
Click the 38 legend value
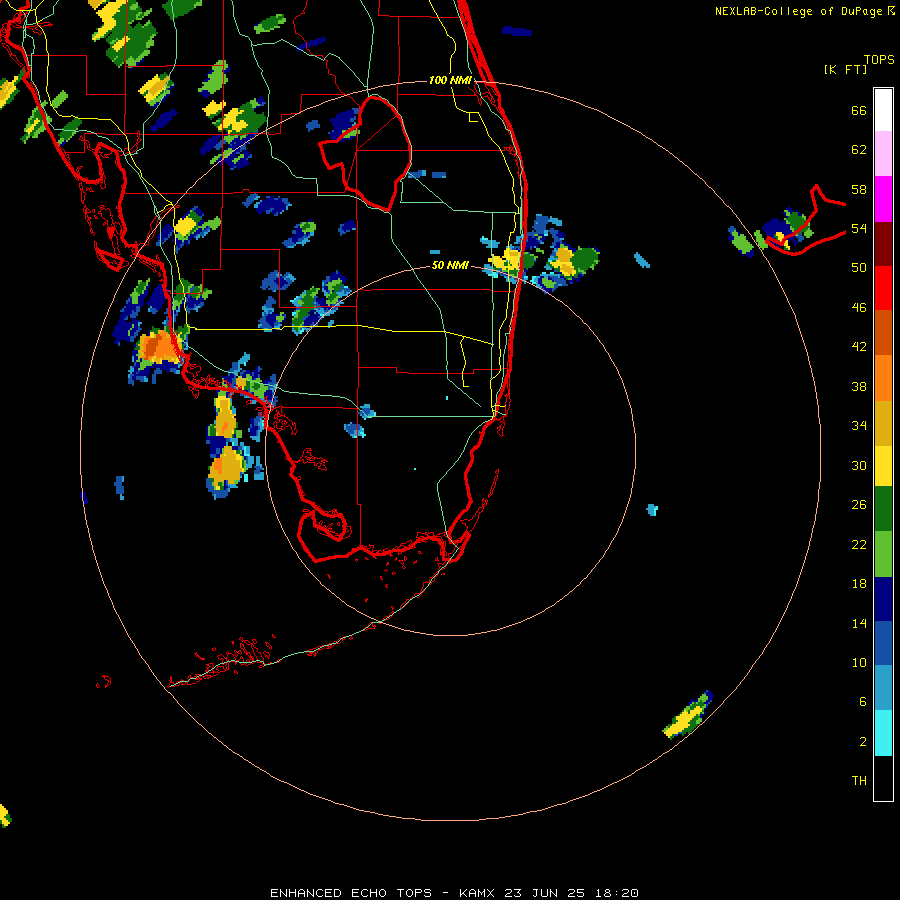pyautogui.click(x=859, y=386)
